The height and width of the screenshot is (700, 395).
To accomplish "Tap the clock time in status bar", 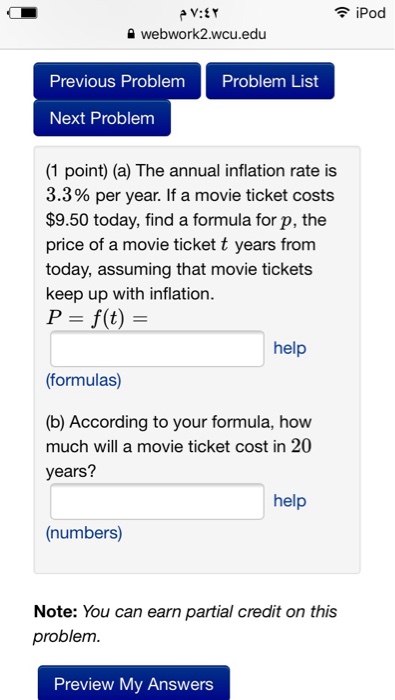I will coord(199,14).
